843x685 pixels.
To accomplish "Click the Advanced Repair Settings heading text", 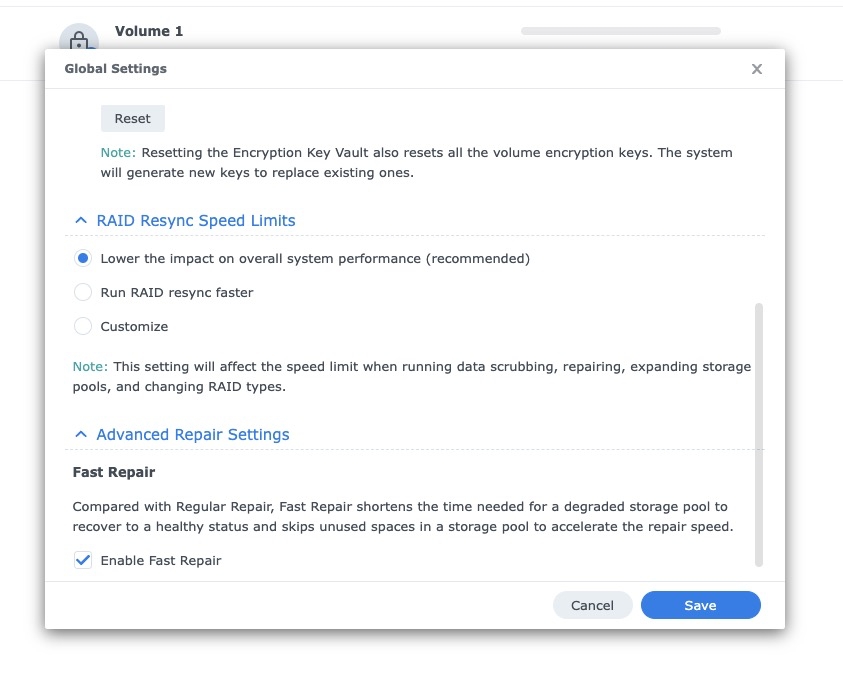I will 192,434.
